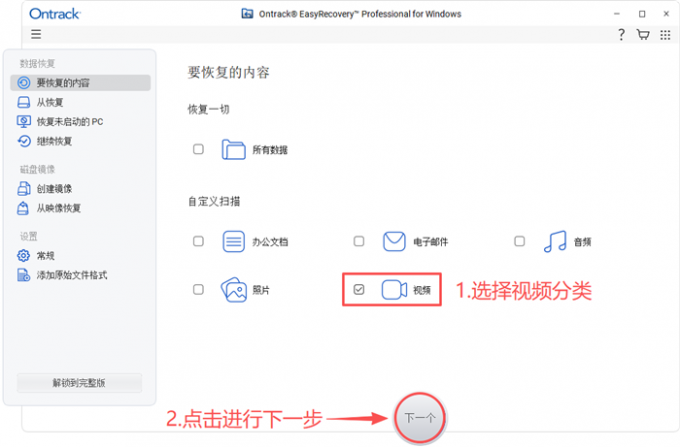Click the 继续恢复 resume icon
The width and height of the screenshot is (680, 447).
[x=24, y=141]
